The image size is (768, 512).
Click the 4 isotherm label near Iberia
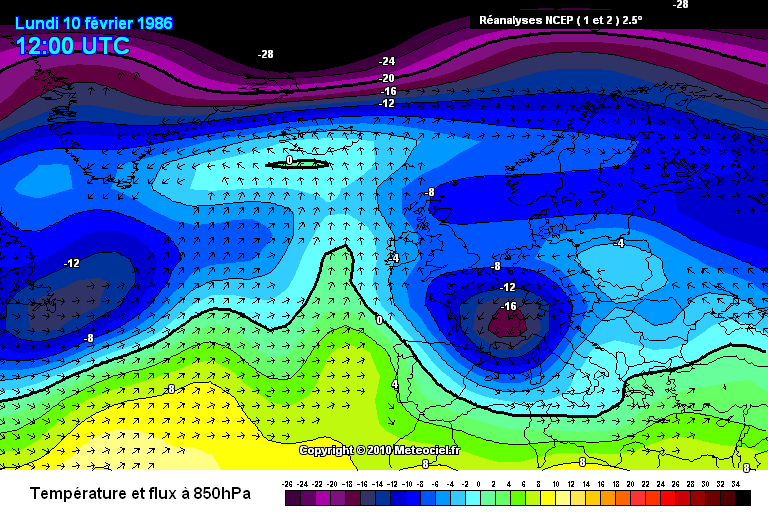pyautogui.click(x=395, y=384)
